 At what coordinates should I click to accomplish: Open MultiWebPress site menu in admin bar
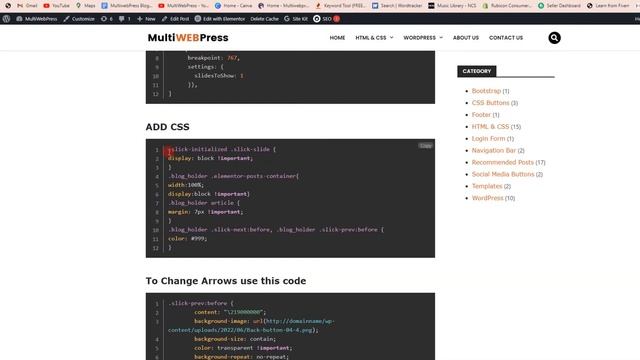pyautogui.click(x=37, y=19)
